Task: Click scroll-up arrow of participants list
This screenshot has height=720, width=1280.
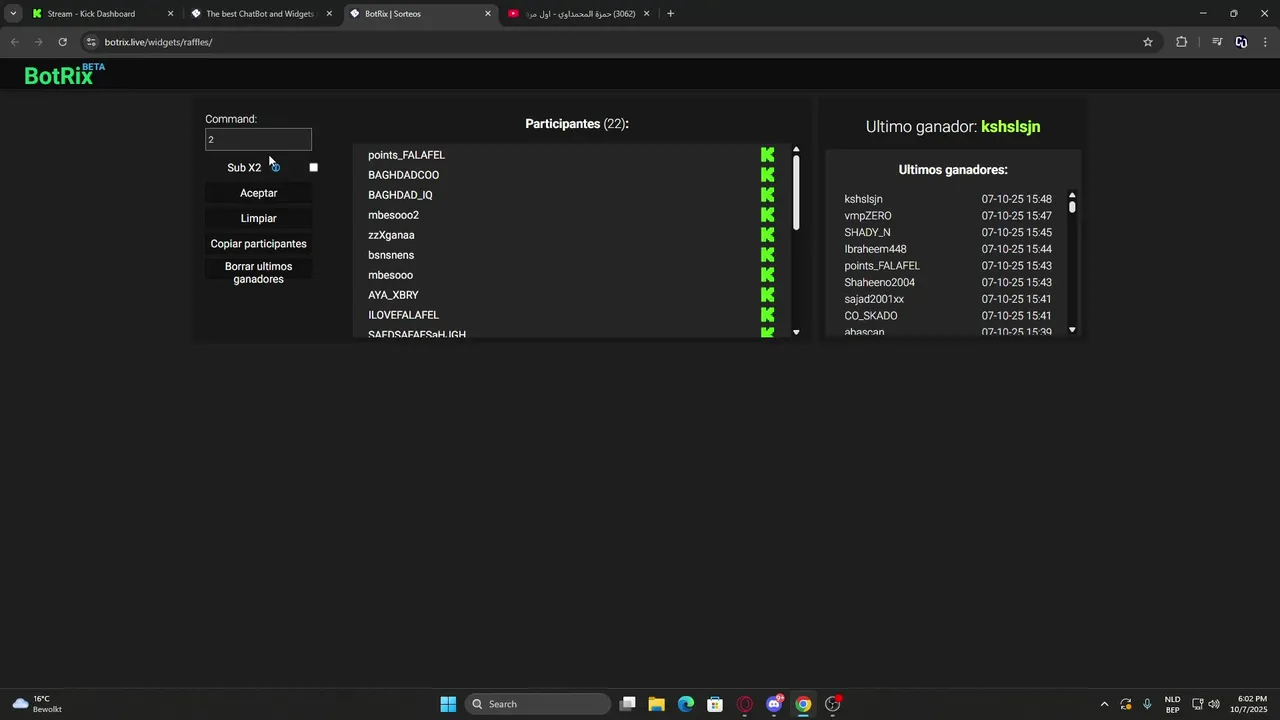Action: pos(796,150)
